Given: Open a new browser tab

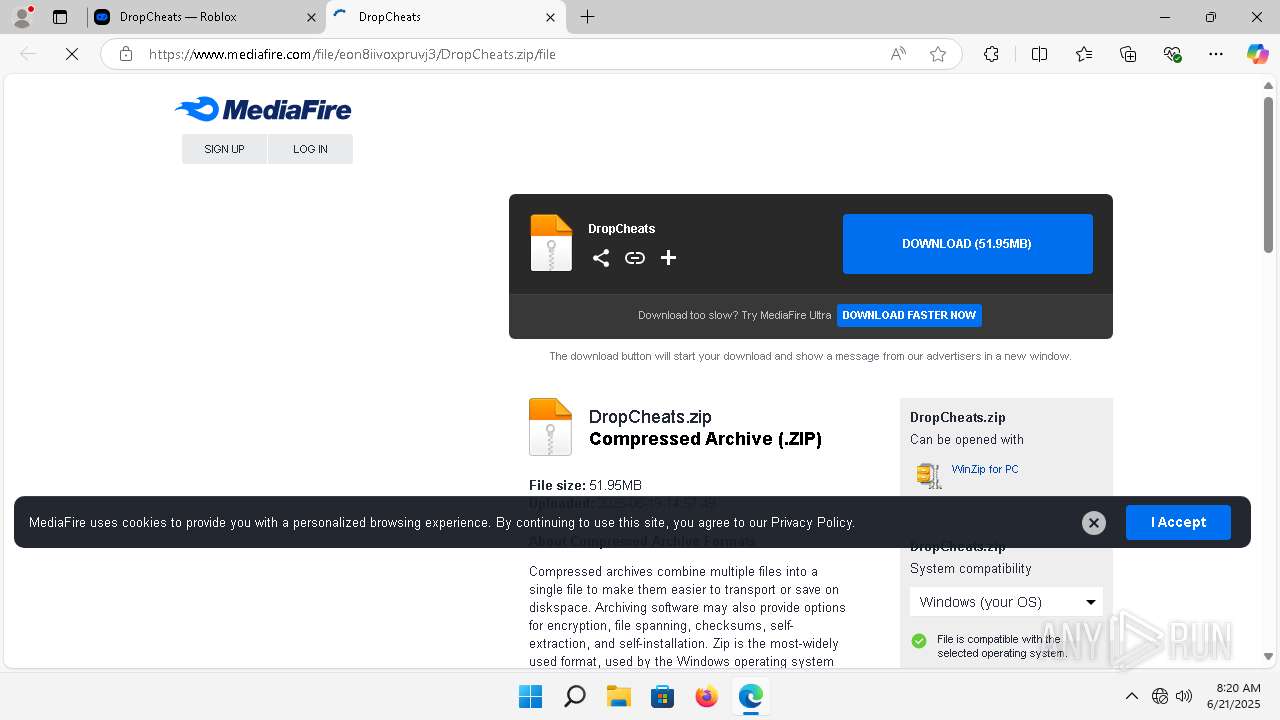Looking at the screenshot, I should tap(588, 17).
